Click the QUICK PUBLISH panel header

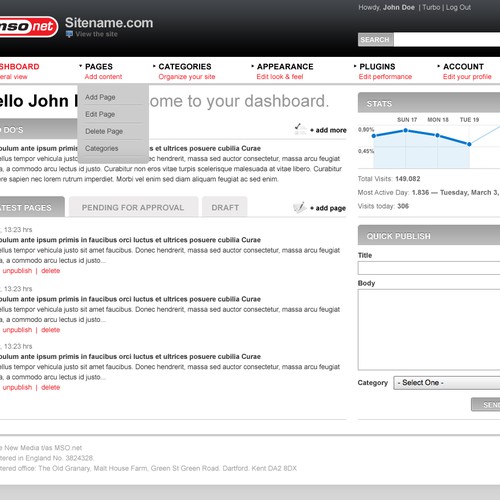[x=429, y=235]
